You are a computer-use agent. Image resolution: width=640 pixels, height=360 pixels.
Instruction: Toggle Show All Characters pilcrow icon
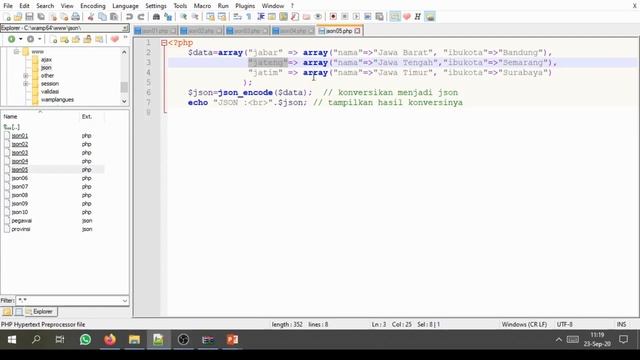point(249,17)
